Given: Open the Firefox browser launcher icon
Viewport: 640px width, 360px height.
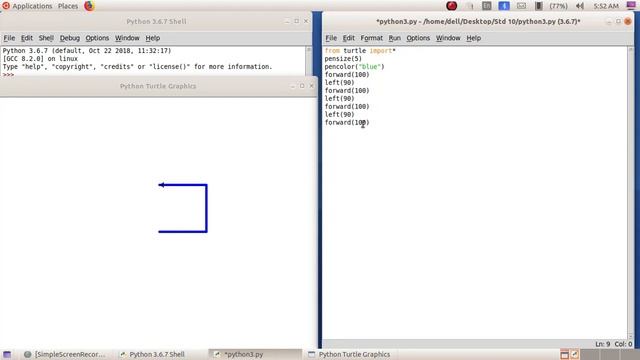Looking at the screenshot, I should pos(89,6).
